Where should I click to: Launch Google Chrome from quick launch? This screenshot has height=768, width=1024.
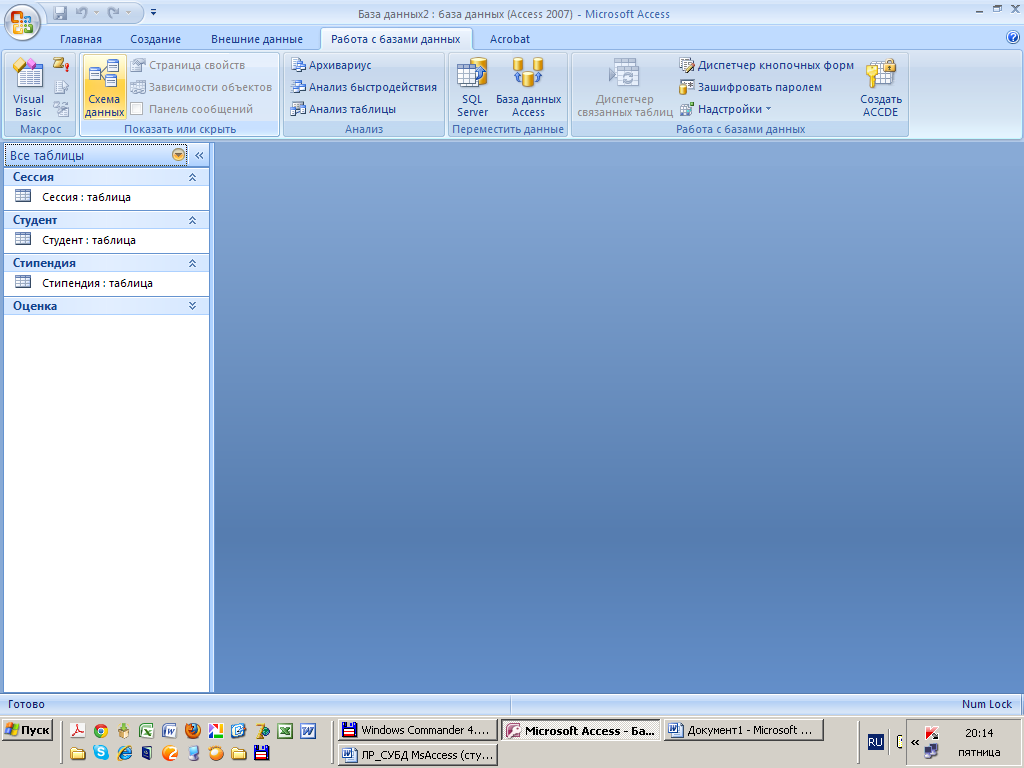(101, 730)
